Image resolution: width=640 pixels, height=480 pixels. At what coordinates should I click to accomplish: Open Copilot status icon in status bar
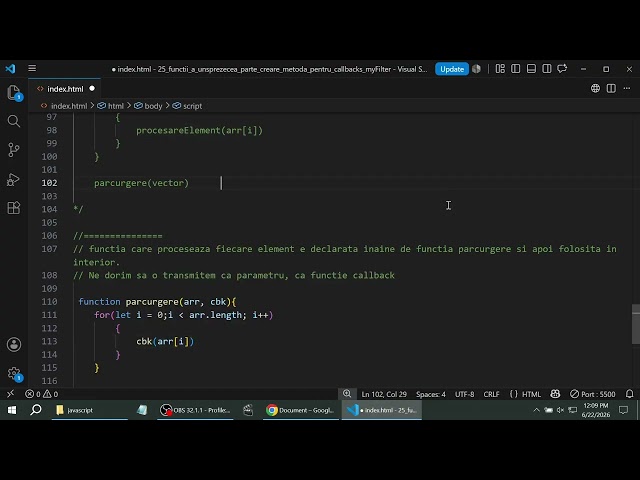point(555,394)
